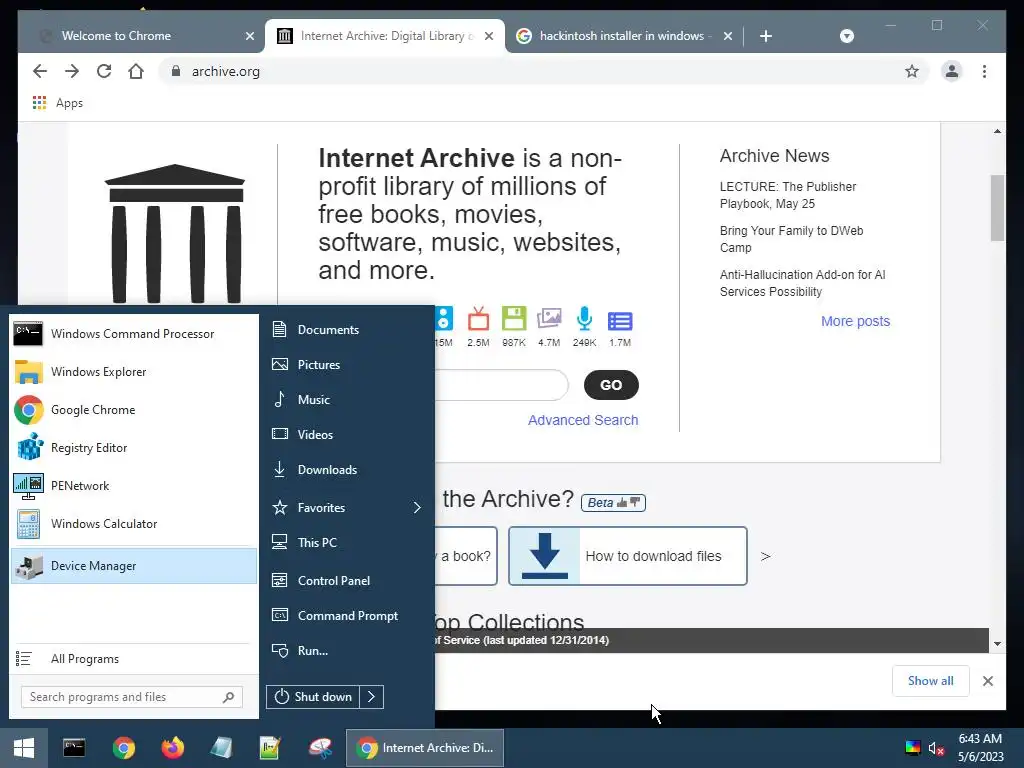The image size is (1024, 768).
Task: Open Chrome tab search dropdown
Action: pos(846,36)
